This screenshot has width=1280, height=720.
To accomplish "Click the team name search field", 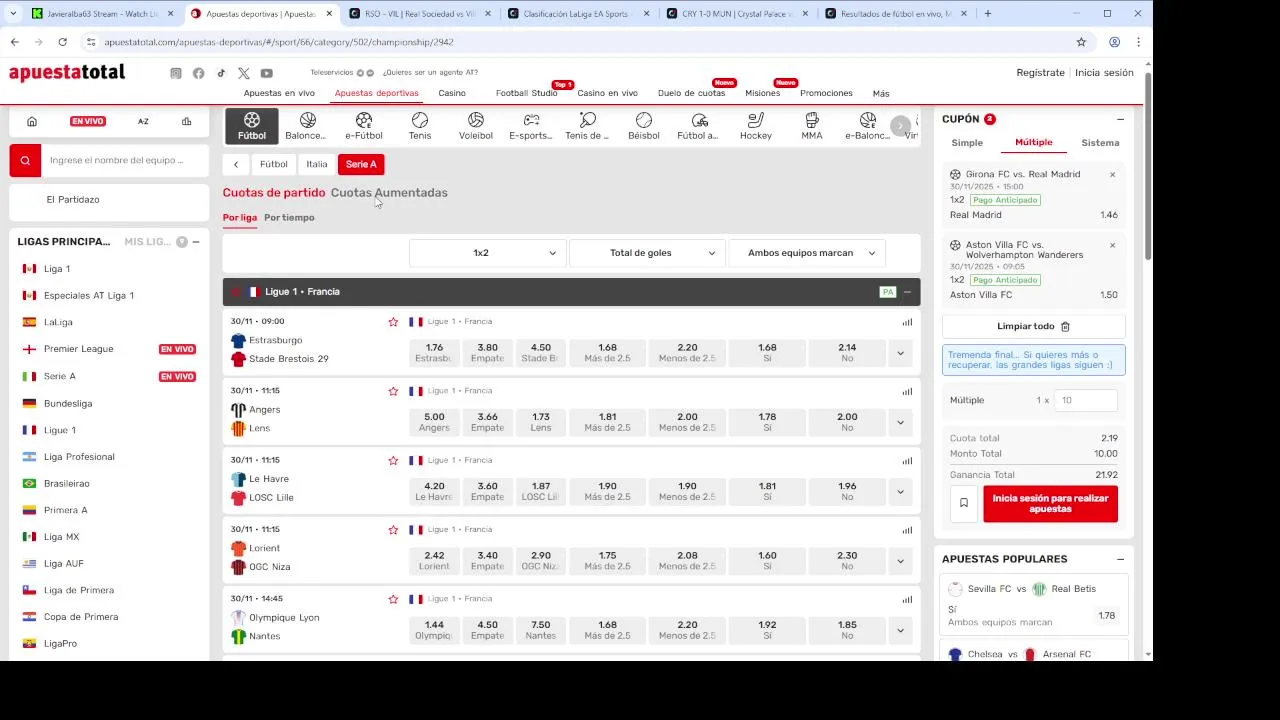I will click(125, 160).
